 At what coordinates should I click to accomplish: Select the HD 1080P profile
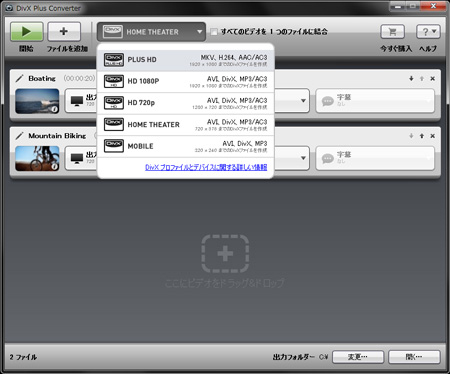point(185,82)
